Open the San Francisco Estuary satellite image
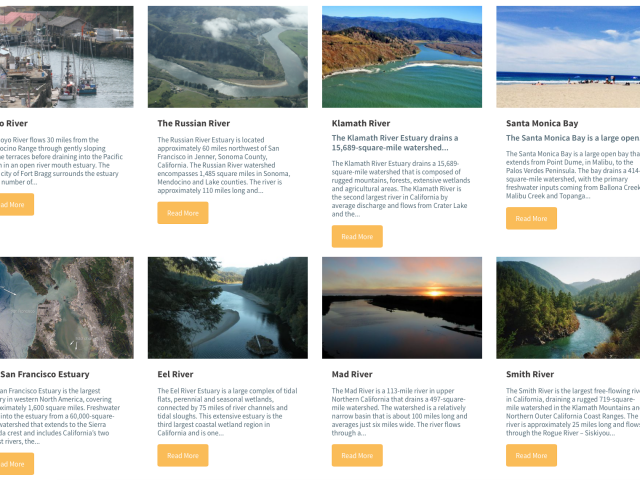 point(67,308)
